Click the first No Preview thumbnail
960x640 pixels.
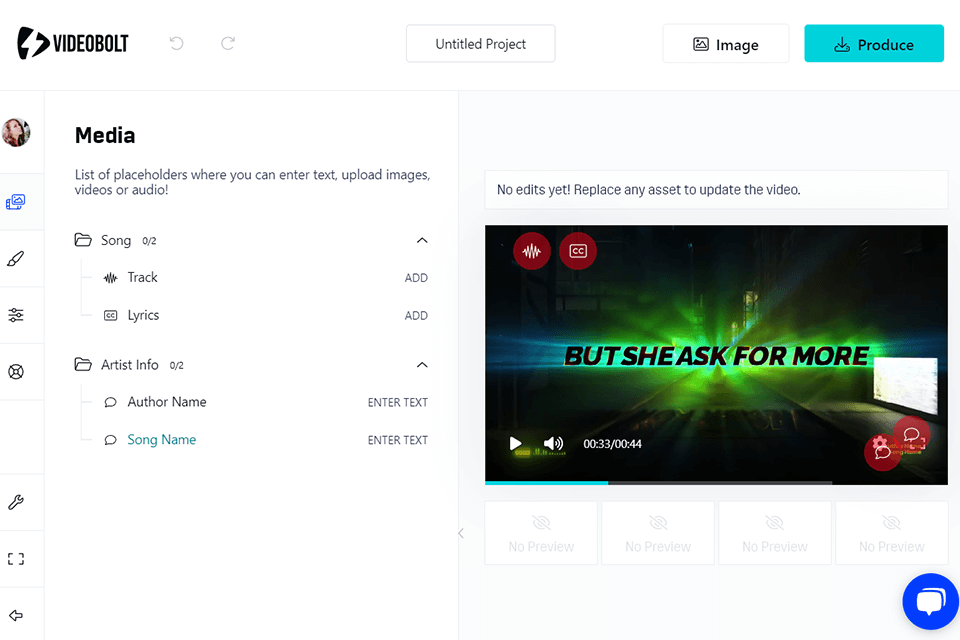click(x=541, y=533)
